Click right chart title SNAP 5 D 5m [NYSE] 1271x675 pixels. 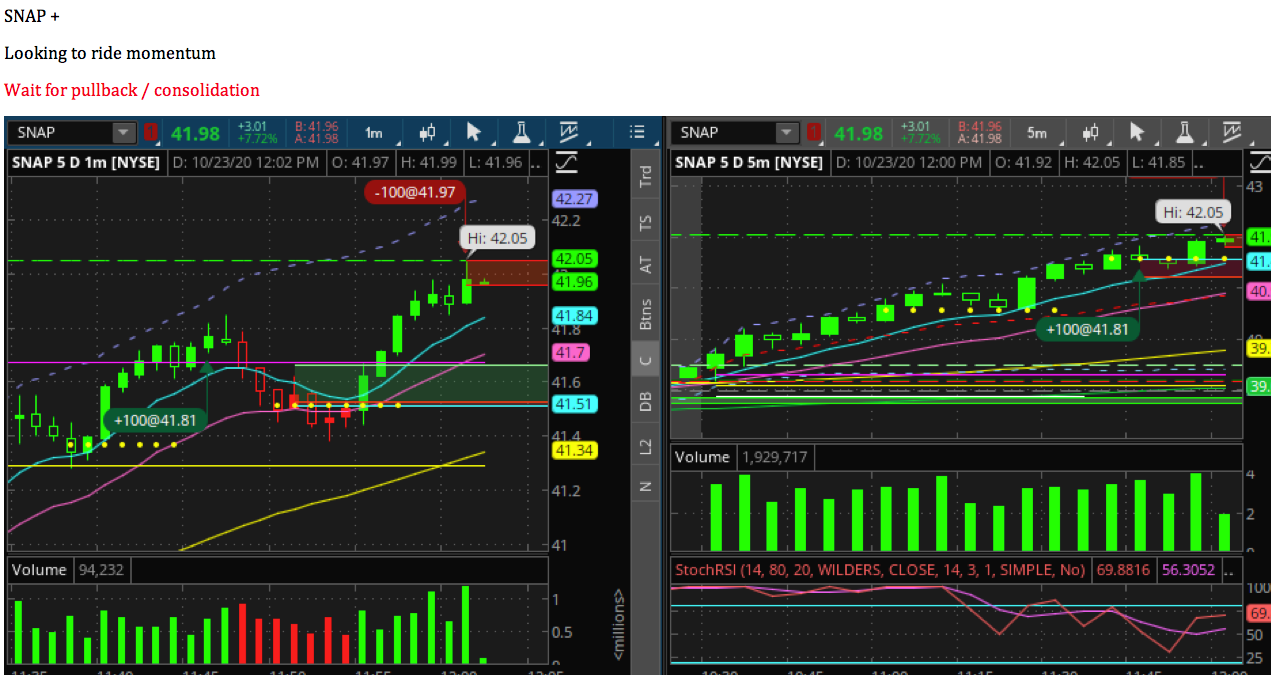point(749,162)
